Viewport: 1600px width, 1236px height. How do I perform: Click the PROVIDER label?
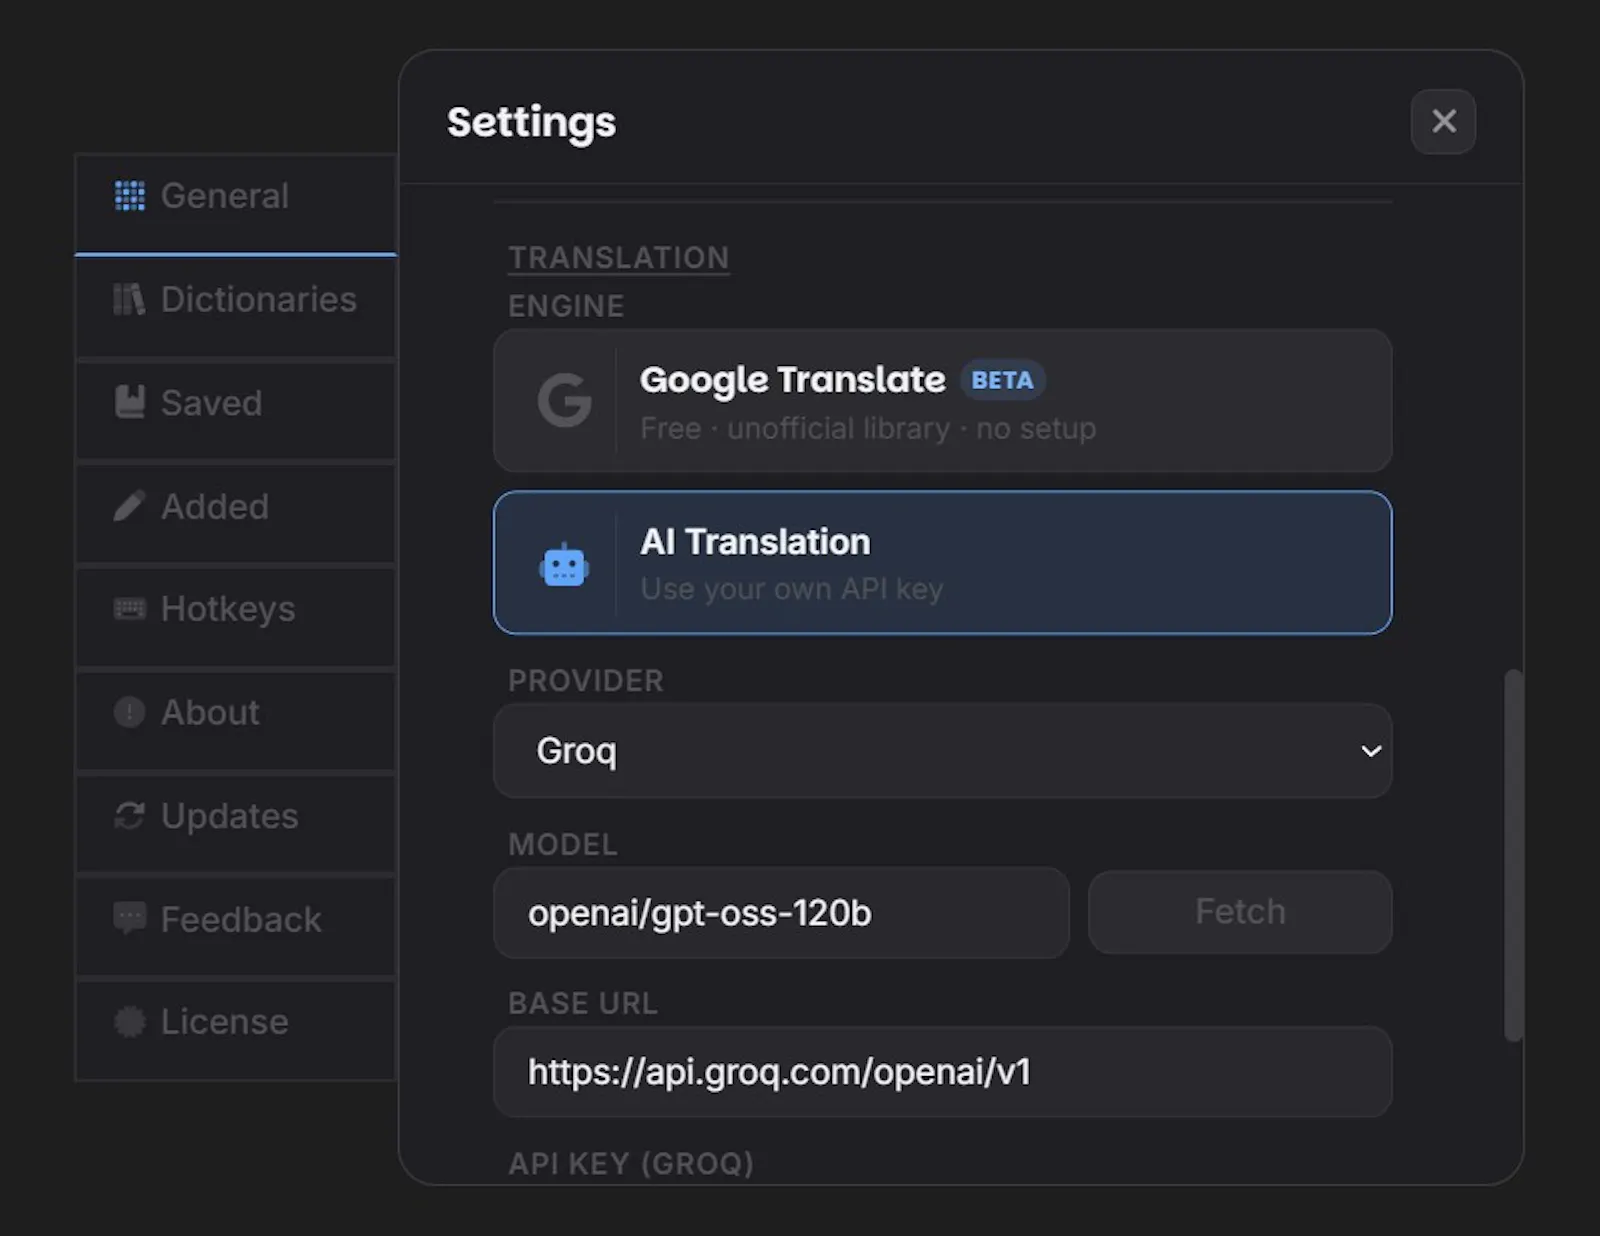coord(586,681)
